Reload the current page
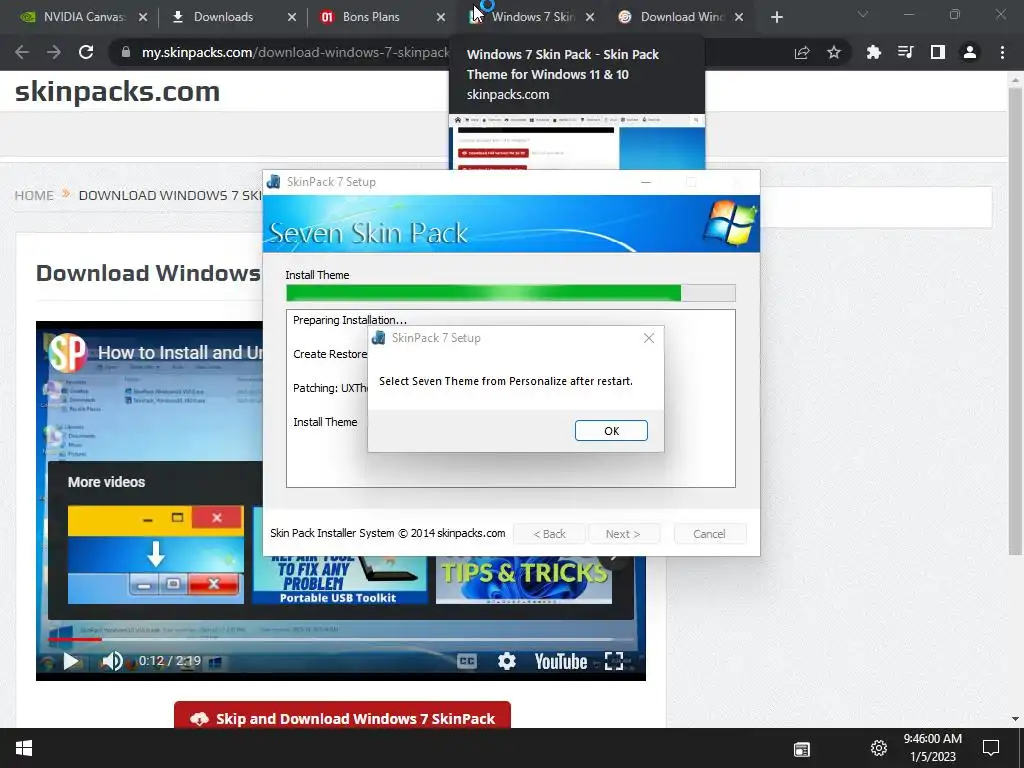Screen dimensions: 1024x768 coord(86,52)
